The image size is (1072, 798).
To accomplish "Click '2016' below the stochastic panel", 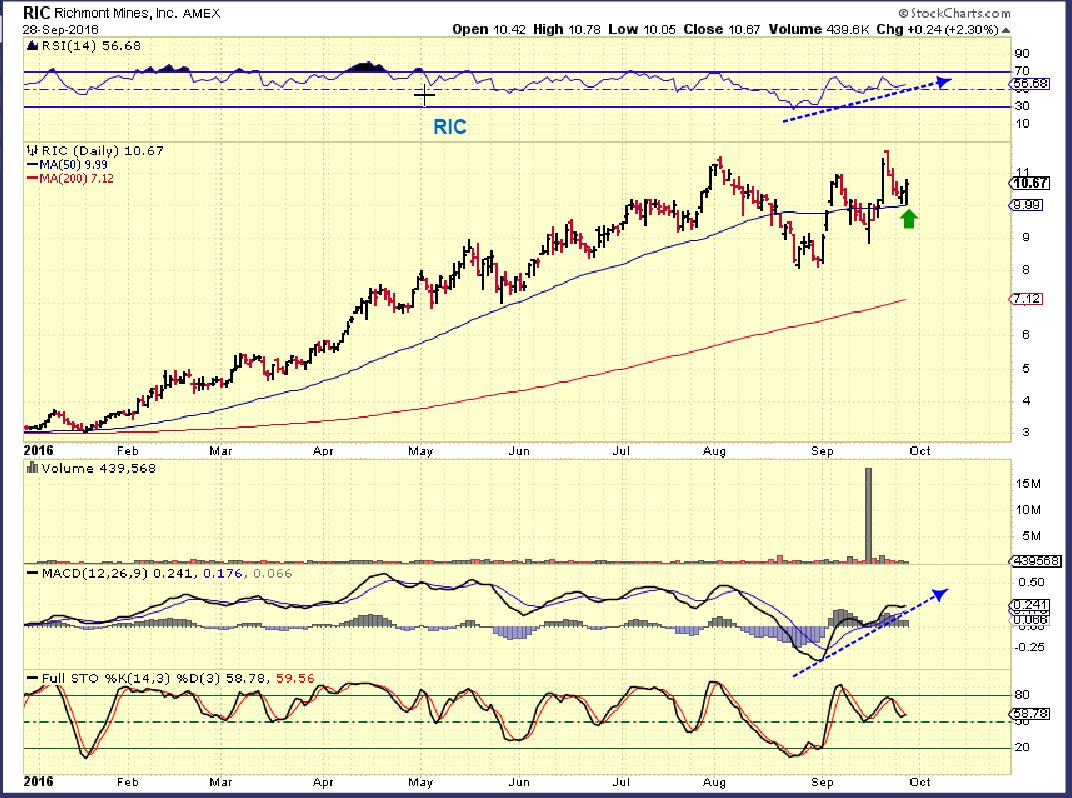I will click(38, 782).
